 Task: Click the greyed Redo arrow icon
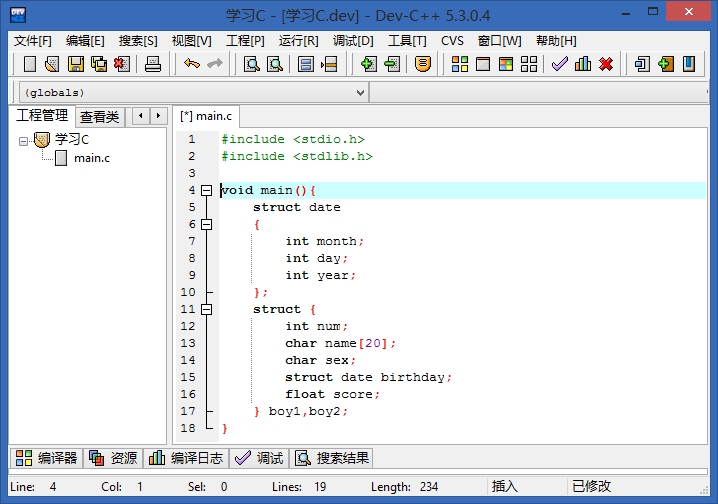tap(215, 64)
